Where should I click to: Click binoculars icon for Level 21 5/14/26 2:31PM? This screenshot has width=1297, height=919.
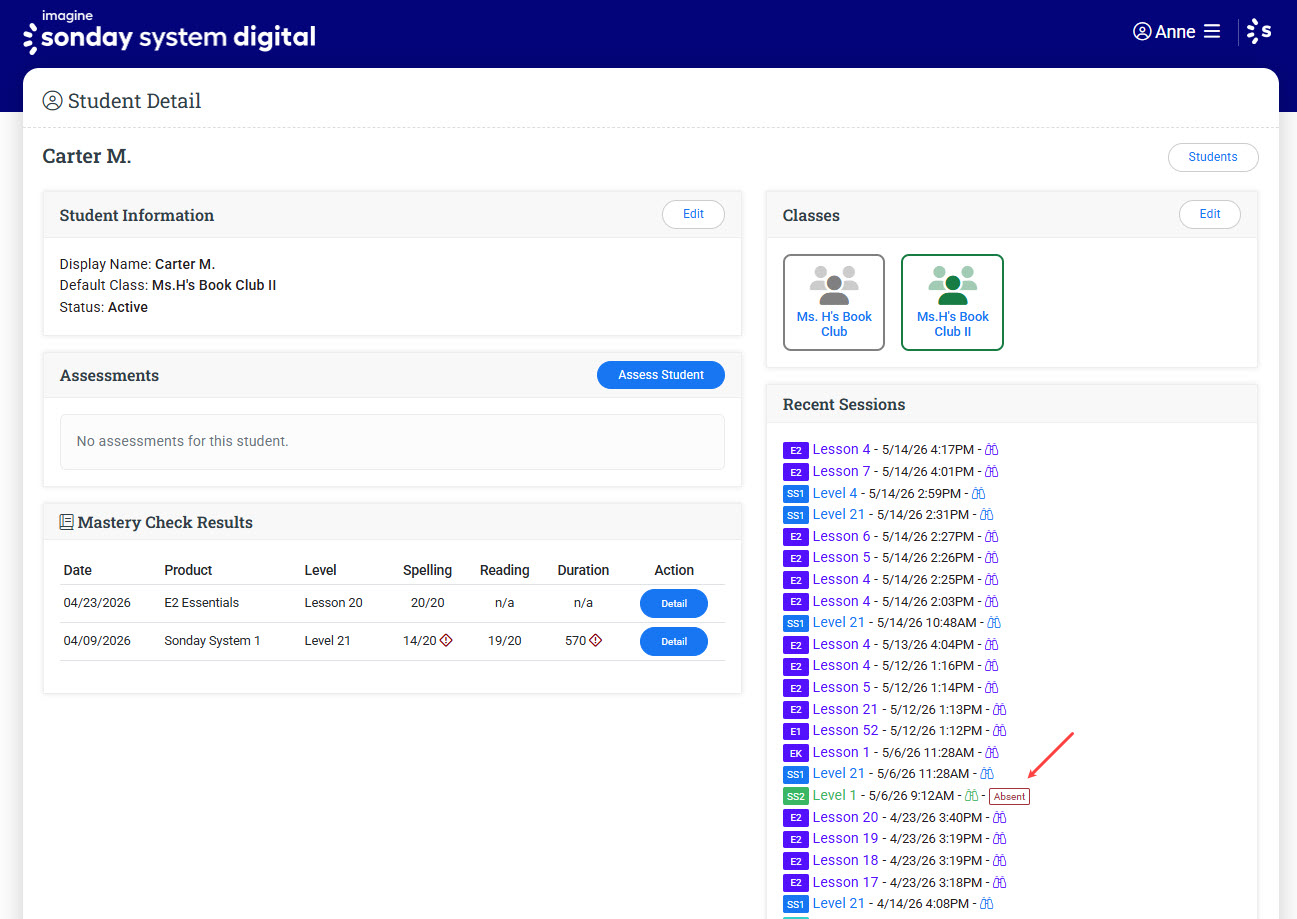[986, 515]
